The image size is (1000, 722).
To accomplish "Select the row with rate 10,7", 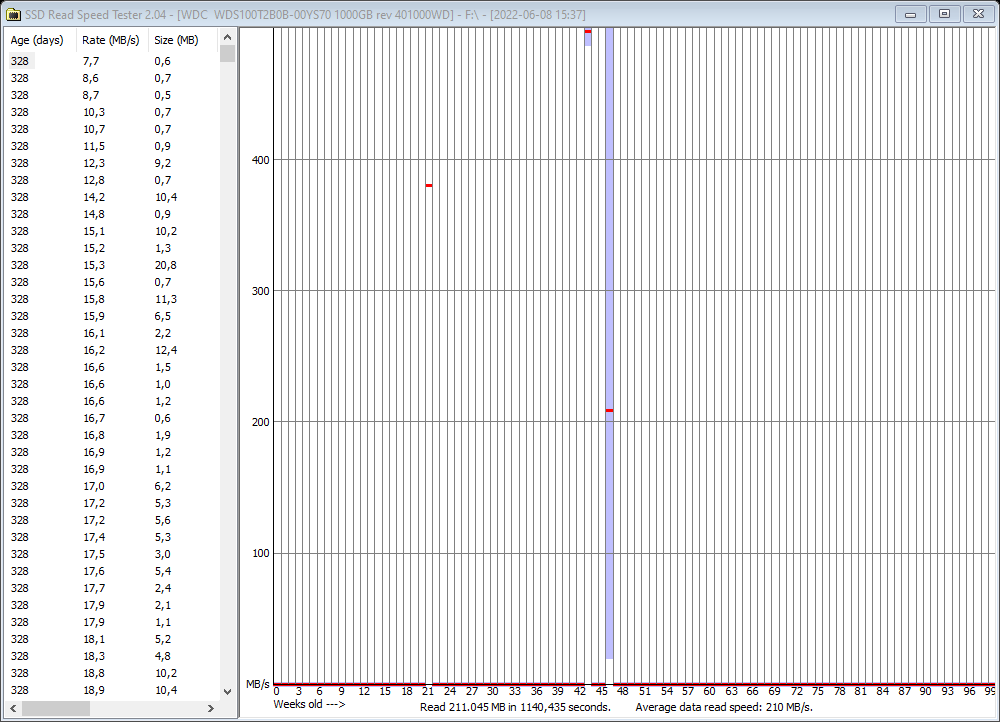I will pos(112,129).
